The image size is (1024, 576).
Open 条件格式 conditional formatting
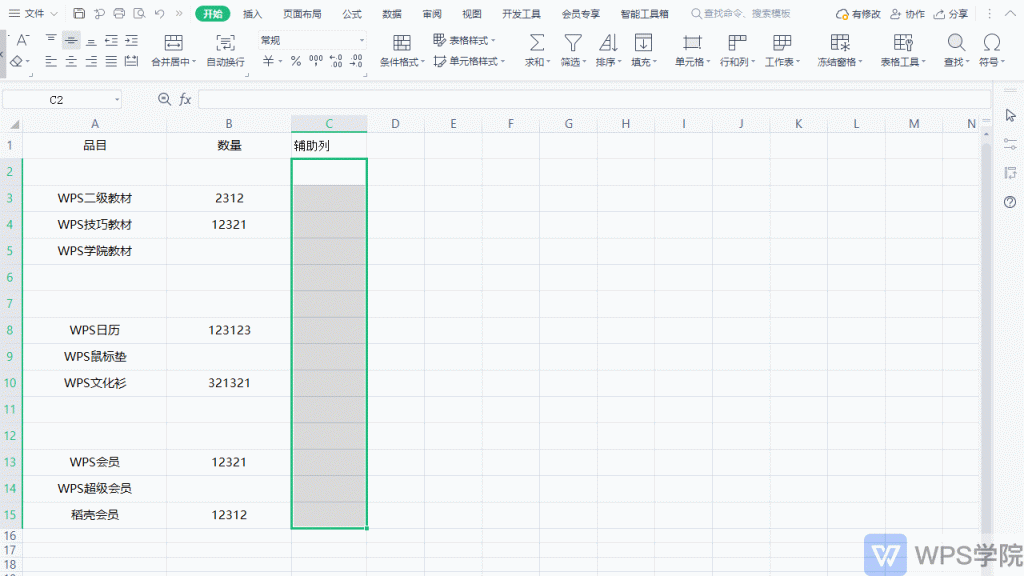click(402, 51)
